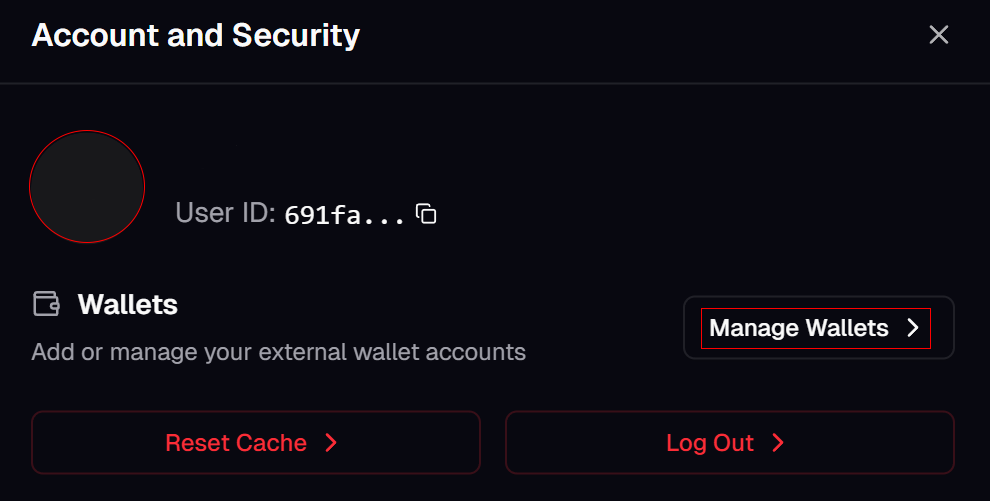990x501 pixels.
Task: Click the empty header area beside the title
Action: tap(640, 36)
